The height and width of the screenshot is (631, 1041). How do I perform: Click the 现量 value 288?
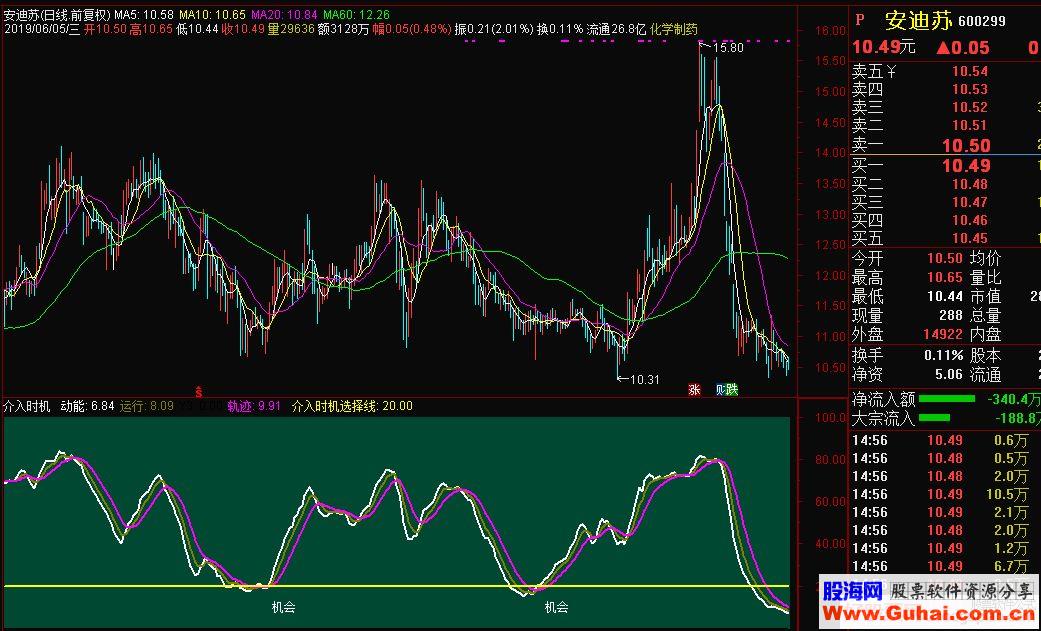point(951,316)
